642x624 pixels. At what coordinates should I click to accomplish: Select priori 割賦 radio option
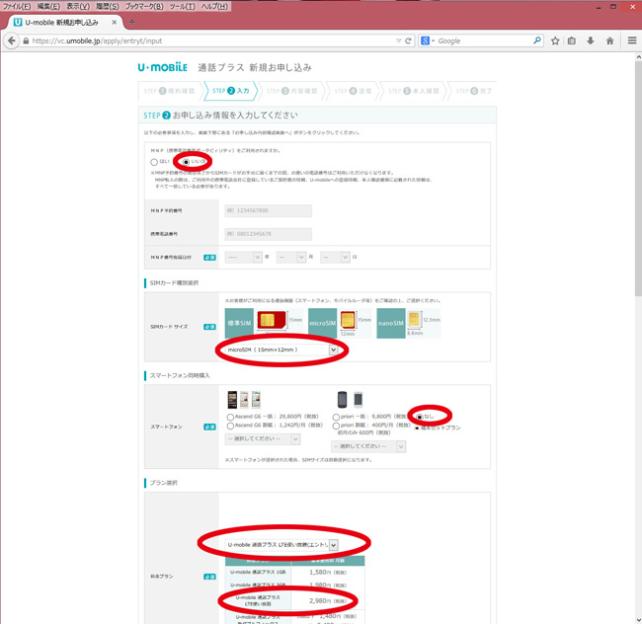click(336, 426)
